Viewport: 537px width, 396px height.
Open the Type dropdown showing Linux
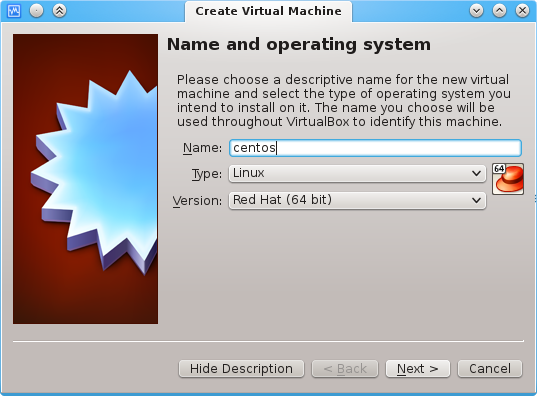(357, 174)
